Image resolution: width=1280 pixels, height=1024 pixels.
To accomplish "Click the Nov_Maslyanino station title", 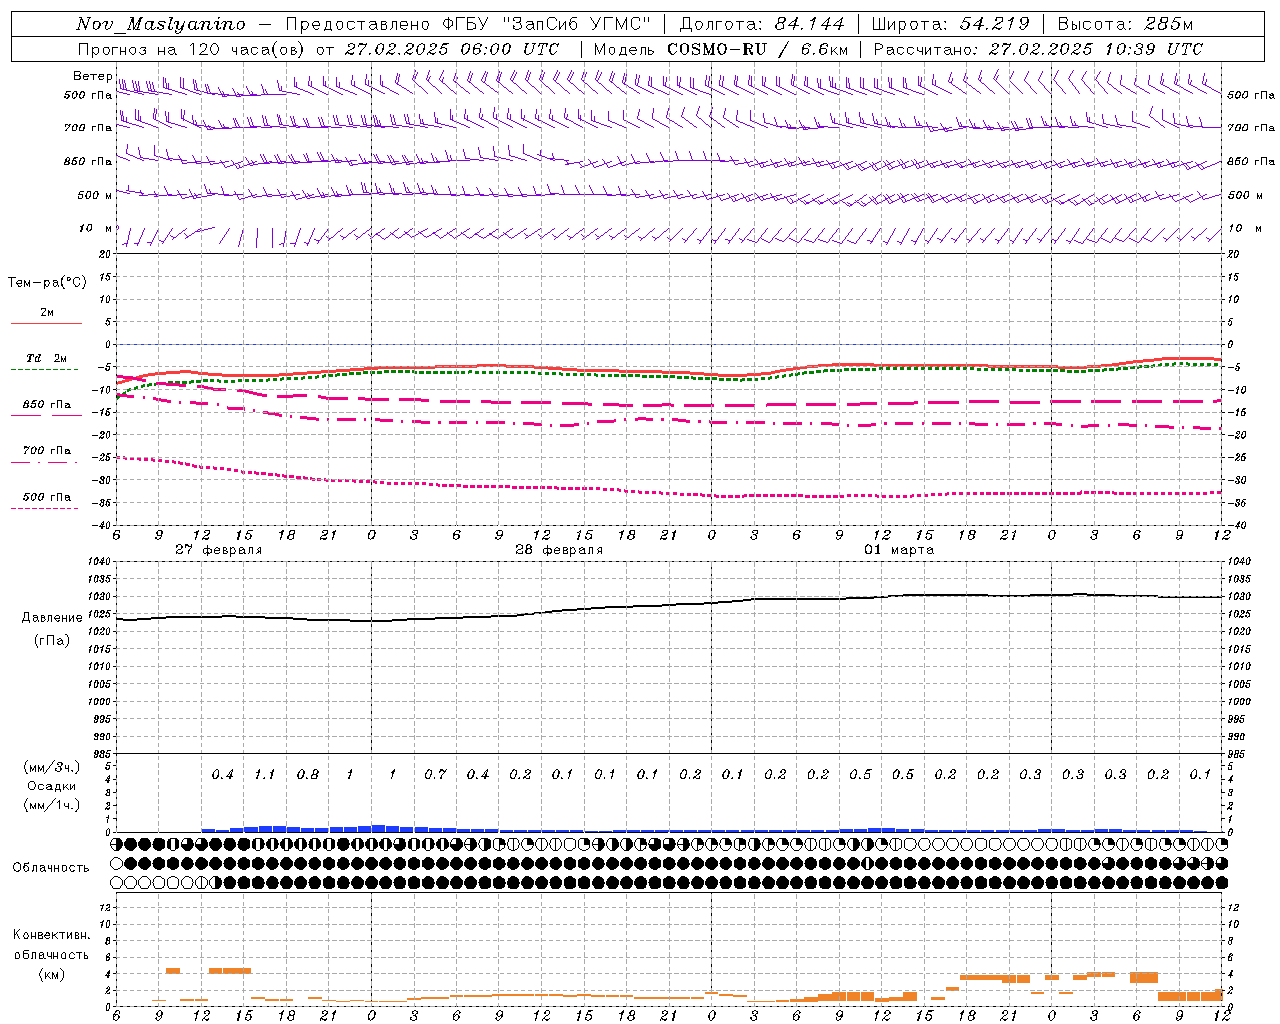I will (161, 24).
